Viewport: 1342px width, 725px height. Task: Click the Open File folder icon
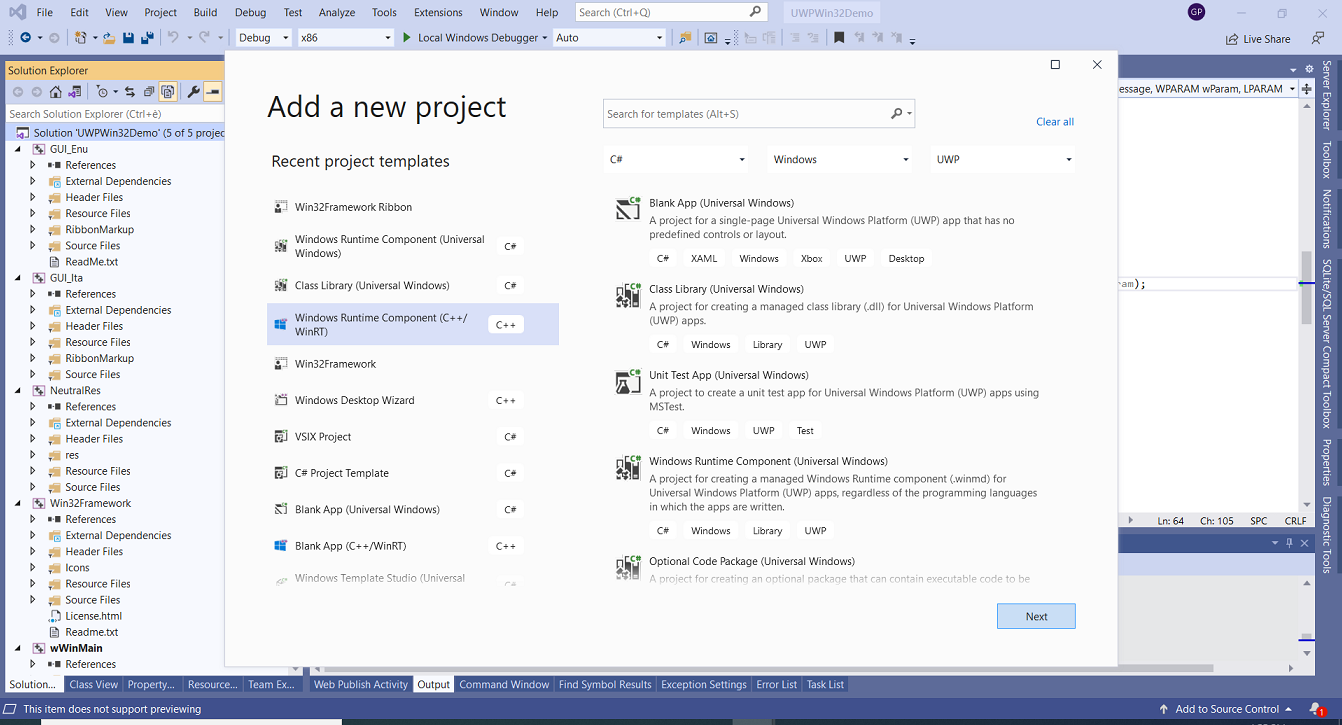pos(109,38)
